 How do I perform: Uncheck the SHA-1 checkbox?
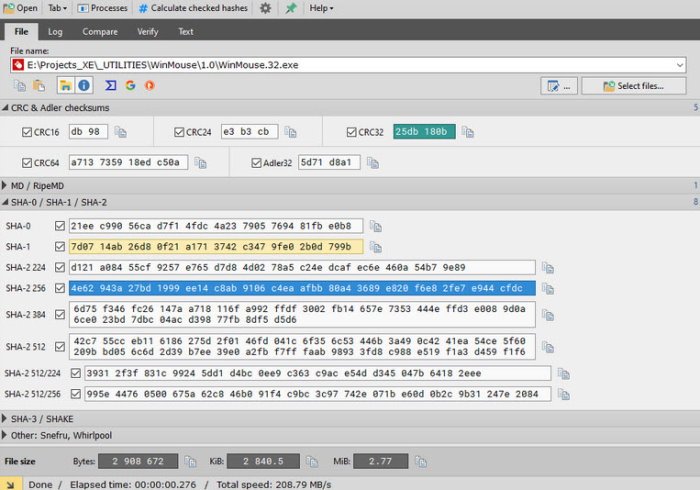pos(60,246)
